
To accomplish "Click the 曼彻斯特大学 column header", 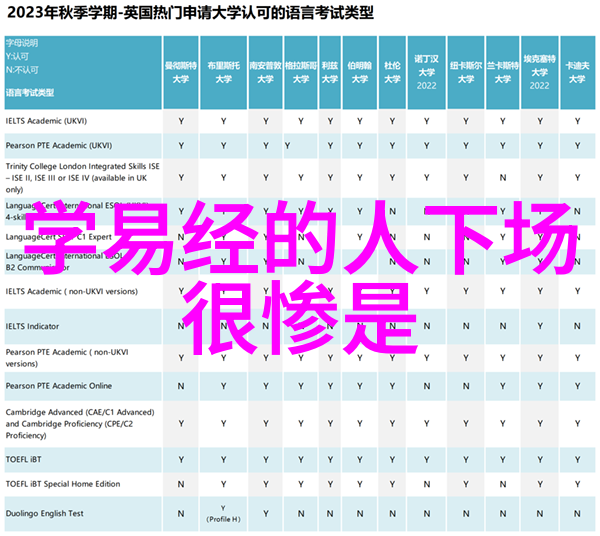I will click(x=181, y=72).
